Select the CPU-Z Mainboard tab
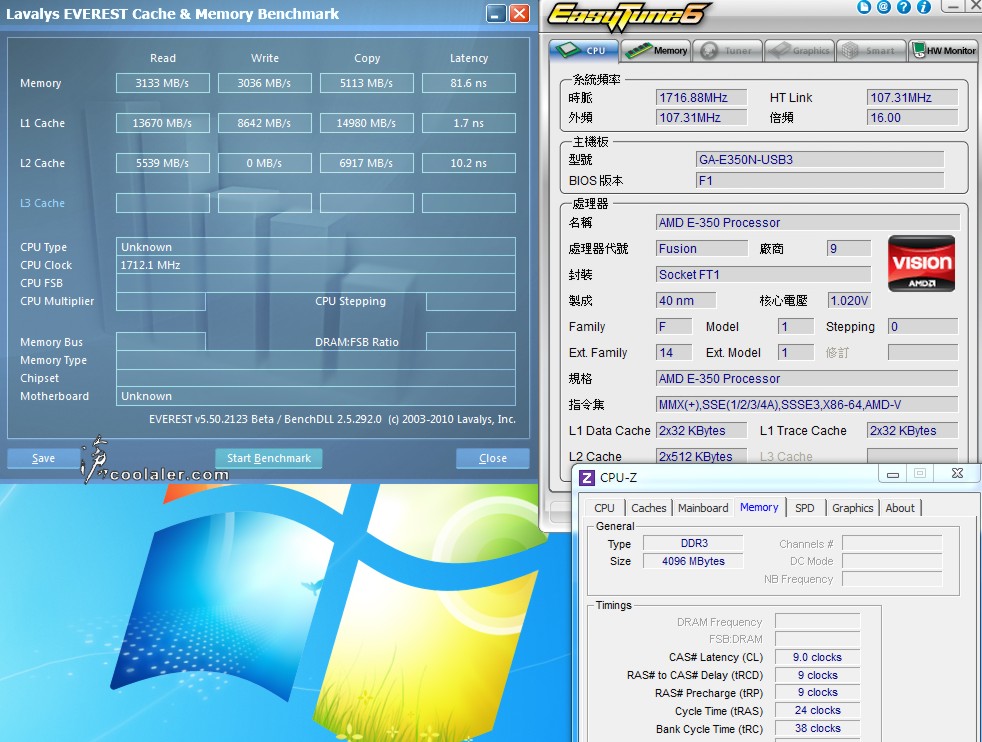982x742 pixels. point(703,508)
